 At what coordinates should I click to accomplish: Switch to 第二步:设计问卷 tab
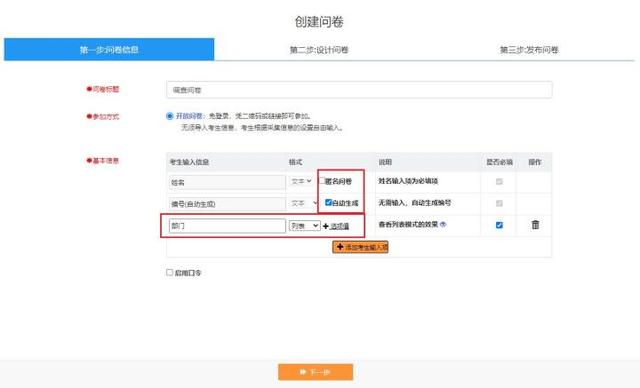point(319,50)
